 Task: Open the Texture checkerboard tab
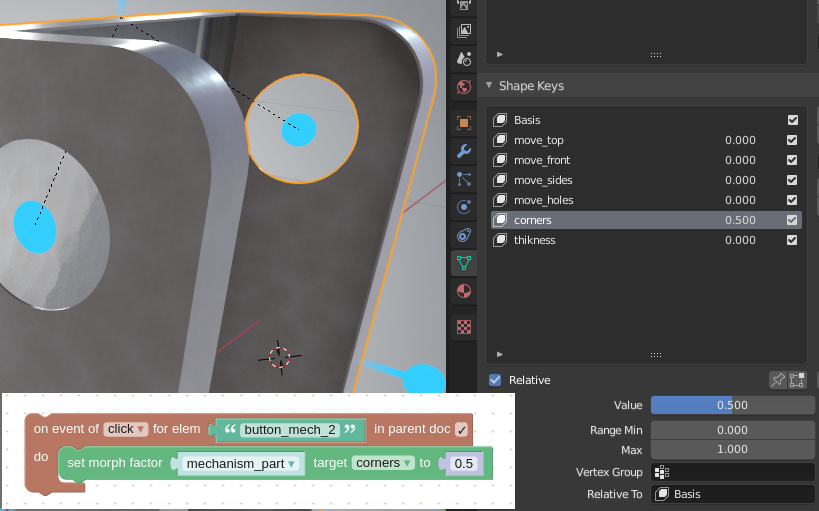click(463, 327)
